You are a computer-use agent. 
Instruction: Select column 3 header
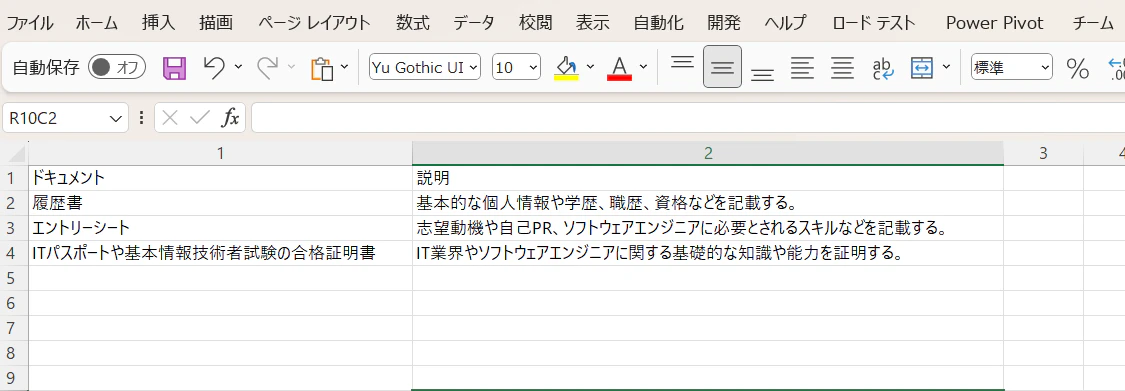coord(1043,153)
